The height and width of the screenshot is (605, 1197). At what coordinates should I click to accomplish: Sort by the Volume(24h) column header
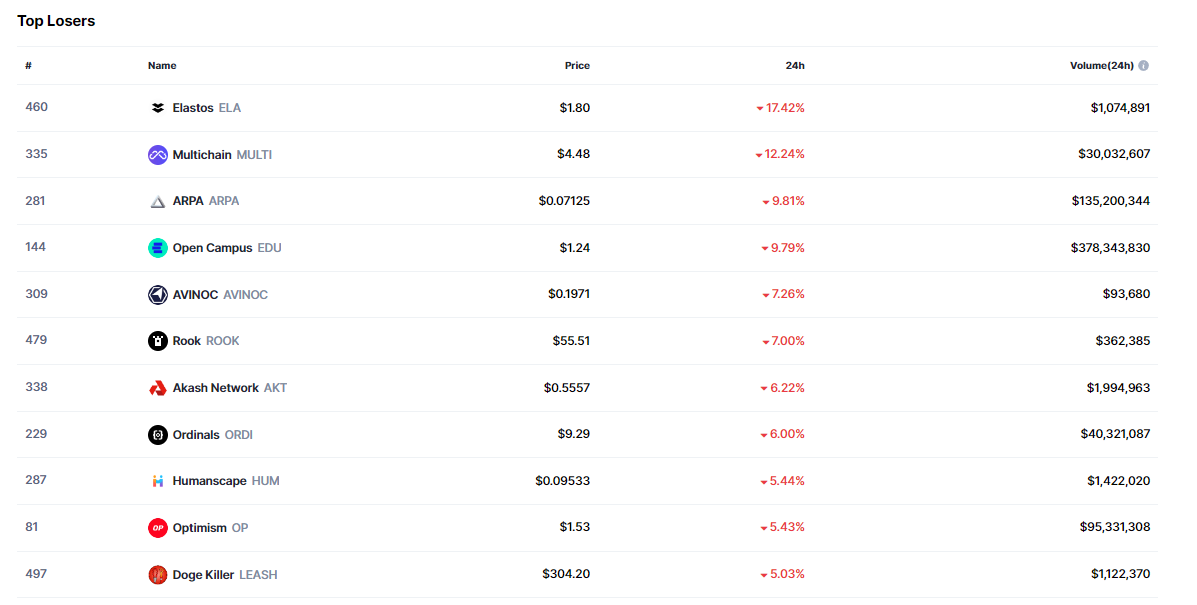[1101, 66]
